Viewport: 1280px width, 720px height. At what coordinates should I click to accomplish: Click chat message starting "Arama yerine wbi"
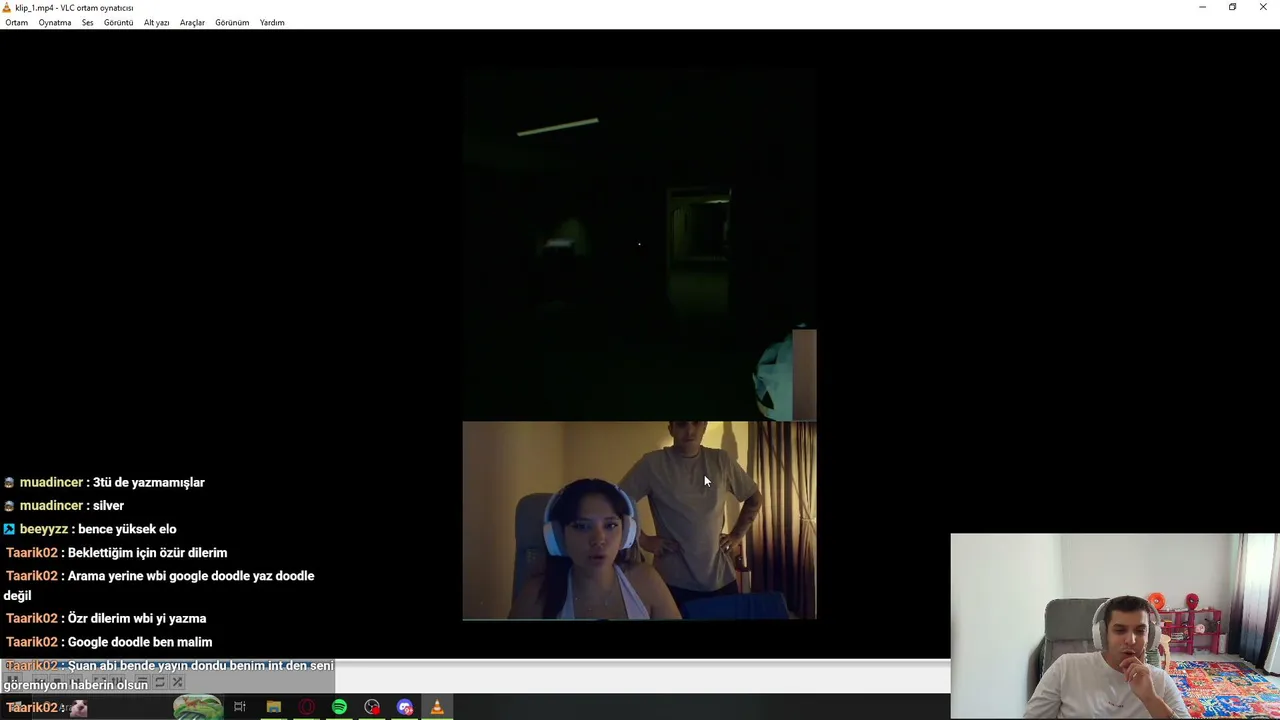coord(160,585)
